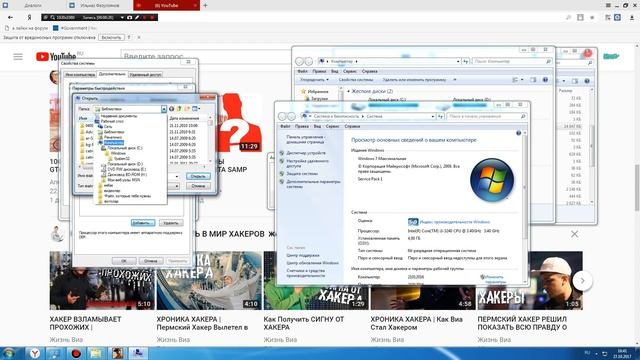
Task: Open Bandicam recording dropdown arrow
Action: pyautogui.click(x=122, y=18)
